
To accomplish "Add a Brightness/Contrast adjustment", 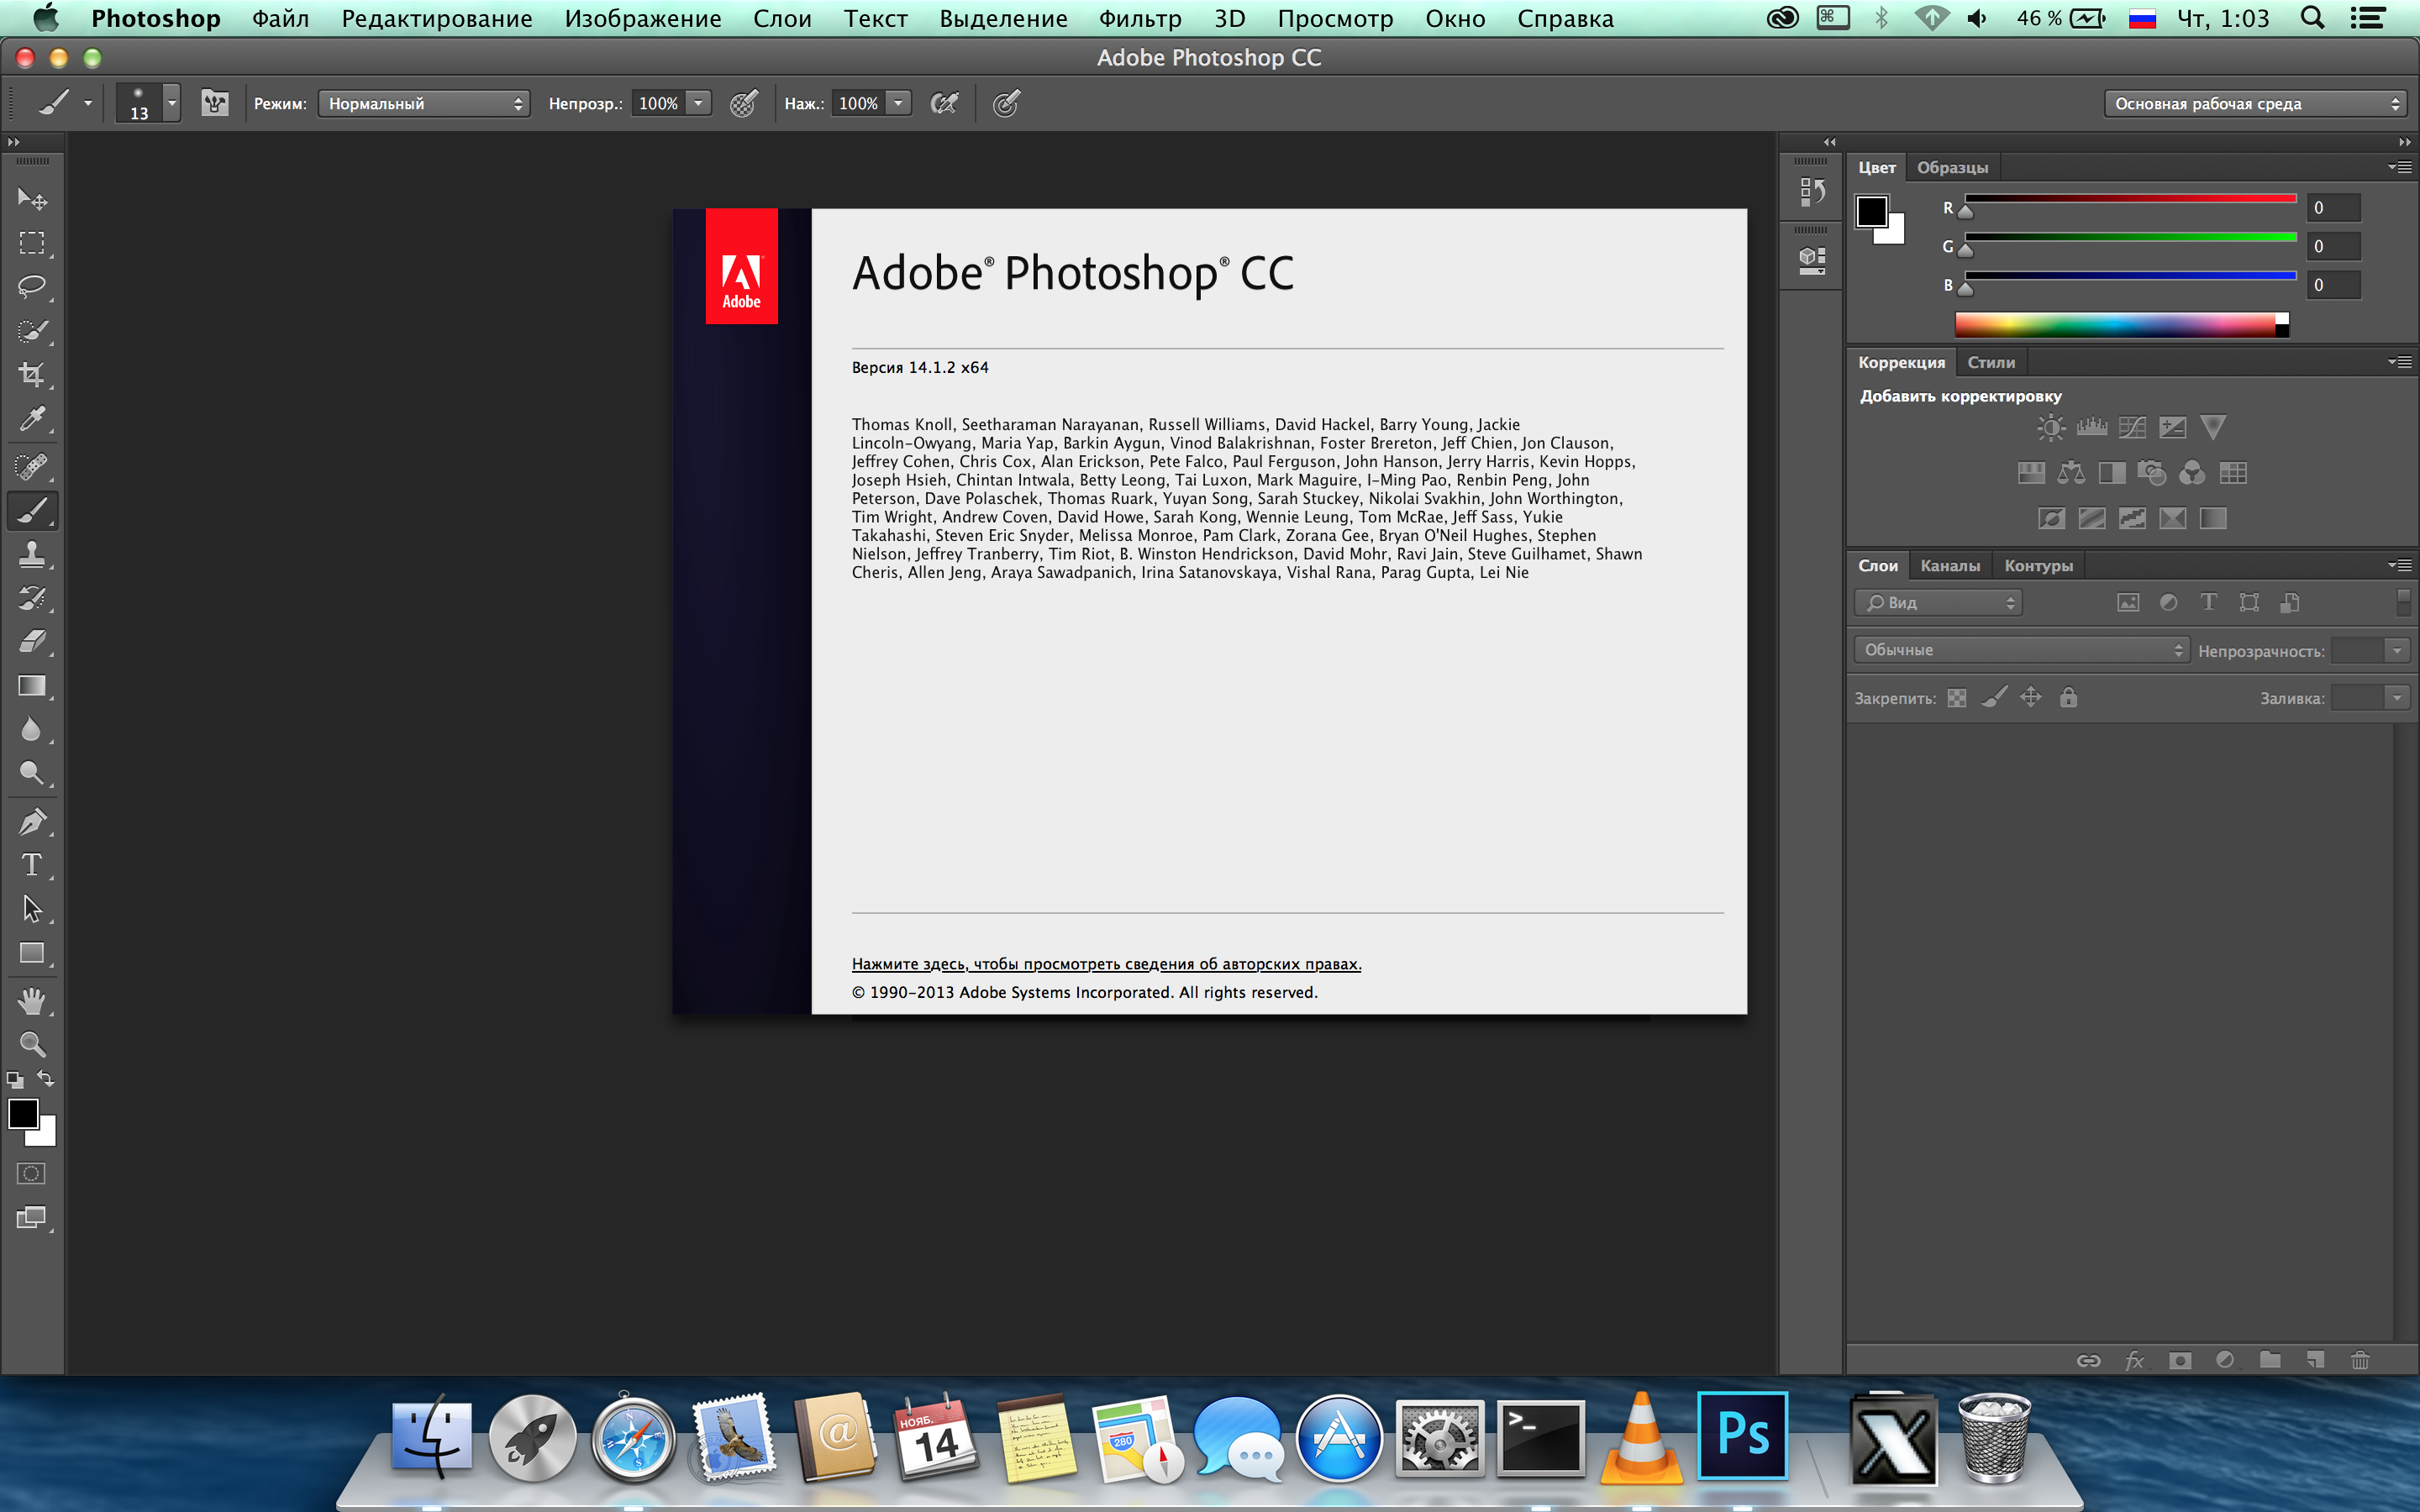I will pos(2051,428).
